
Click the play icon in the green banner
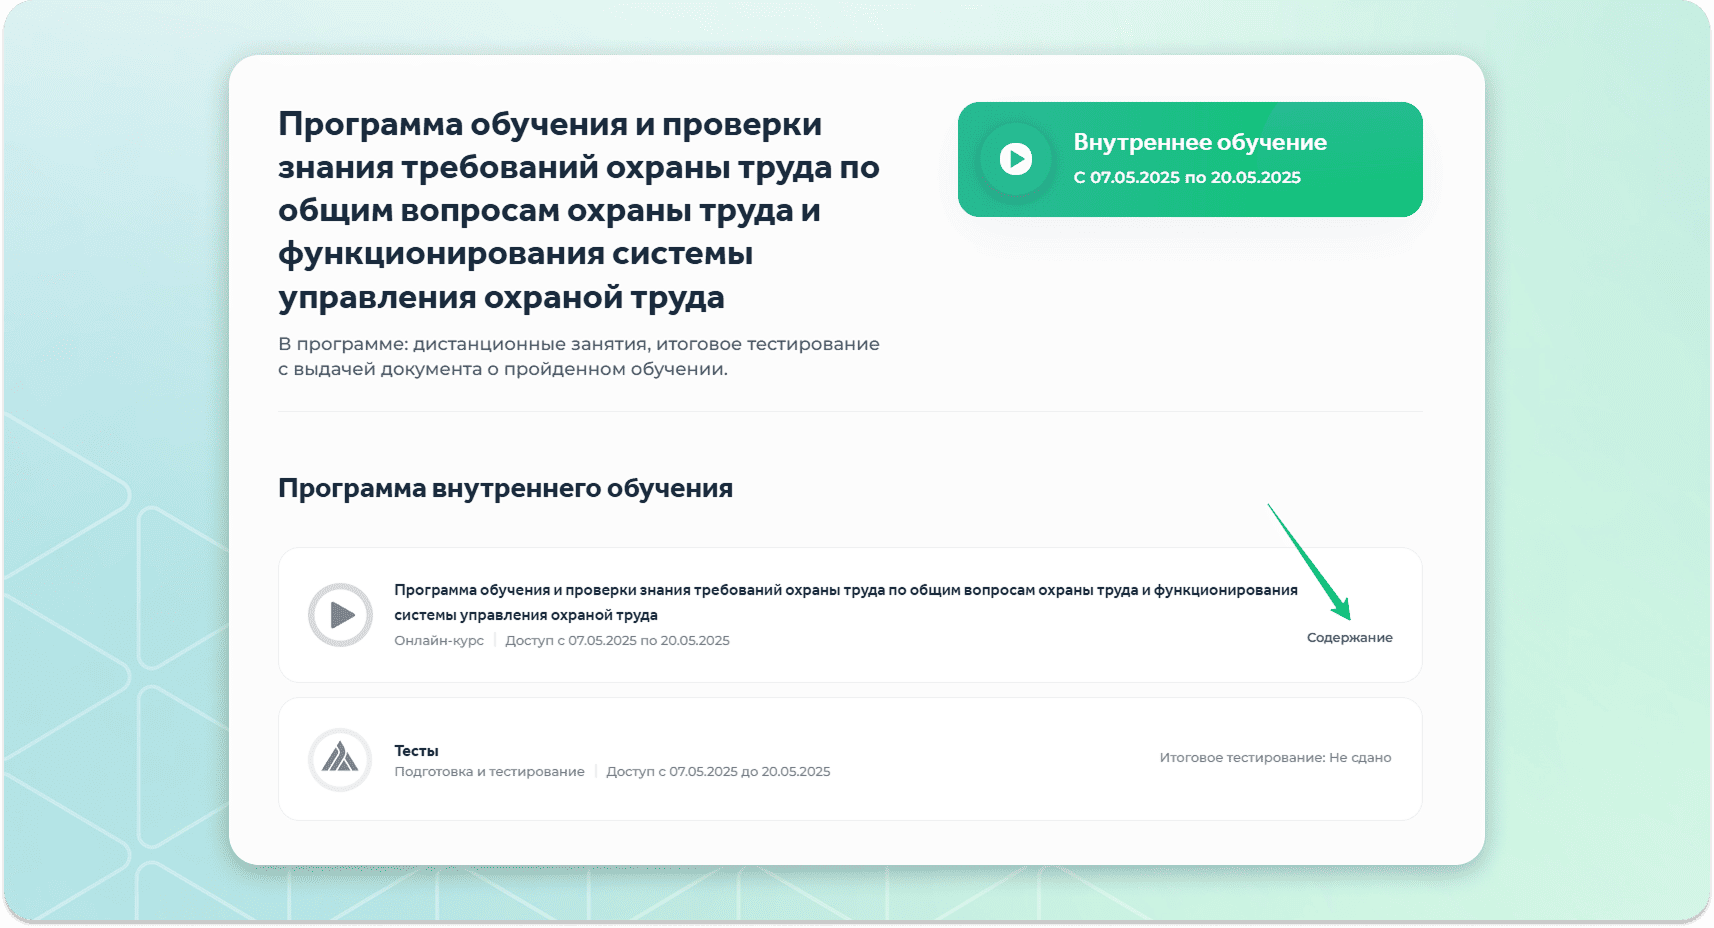tap(1016, 159)
